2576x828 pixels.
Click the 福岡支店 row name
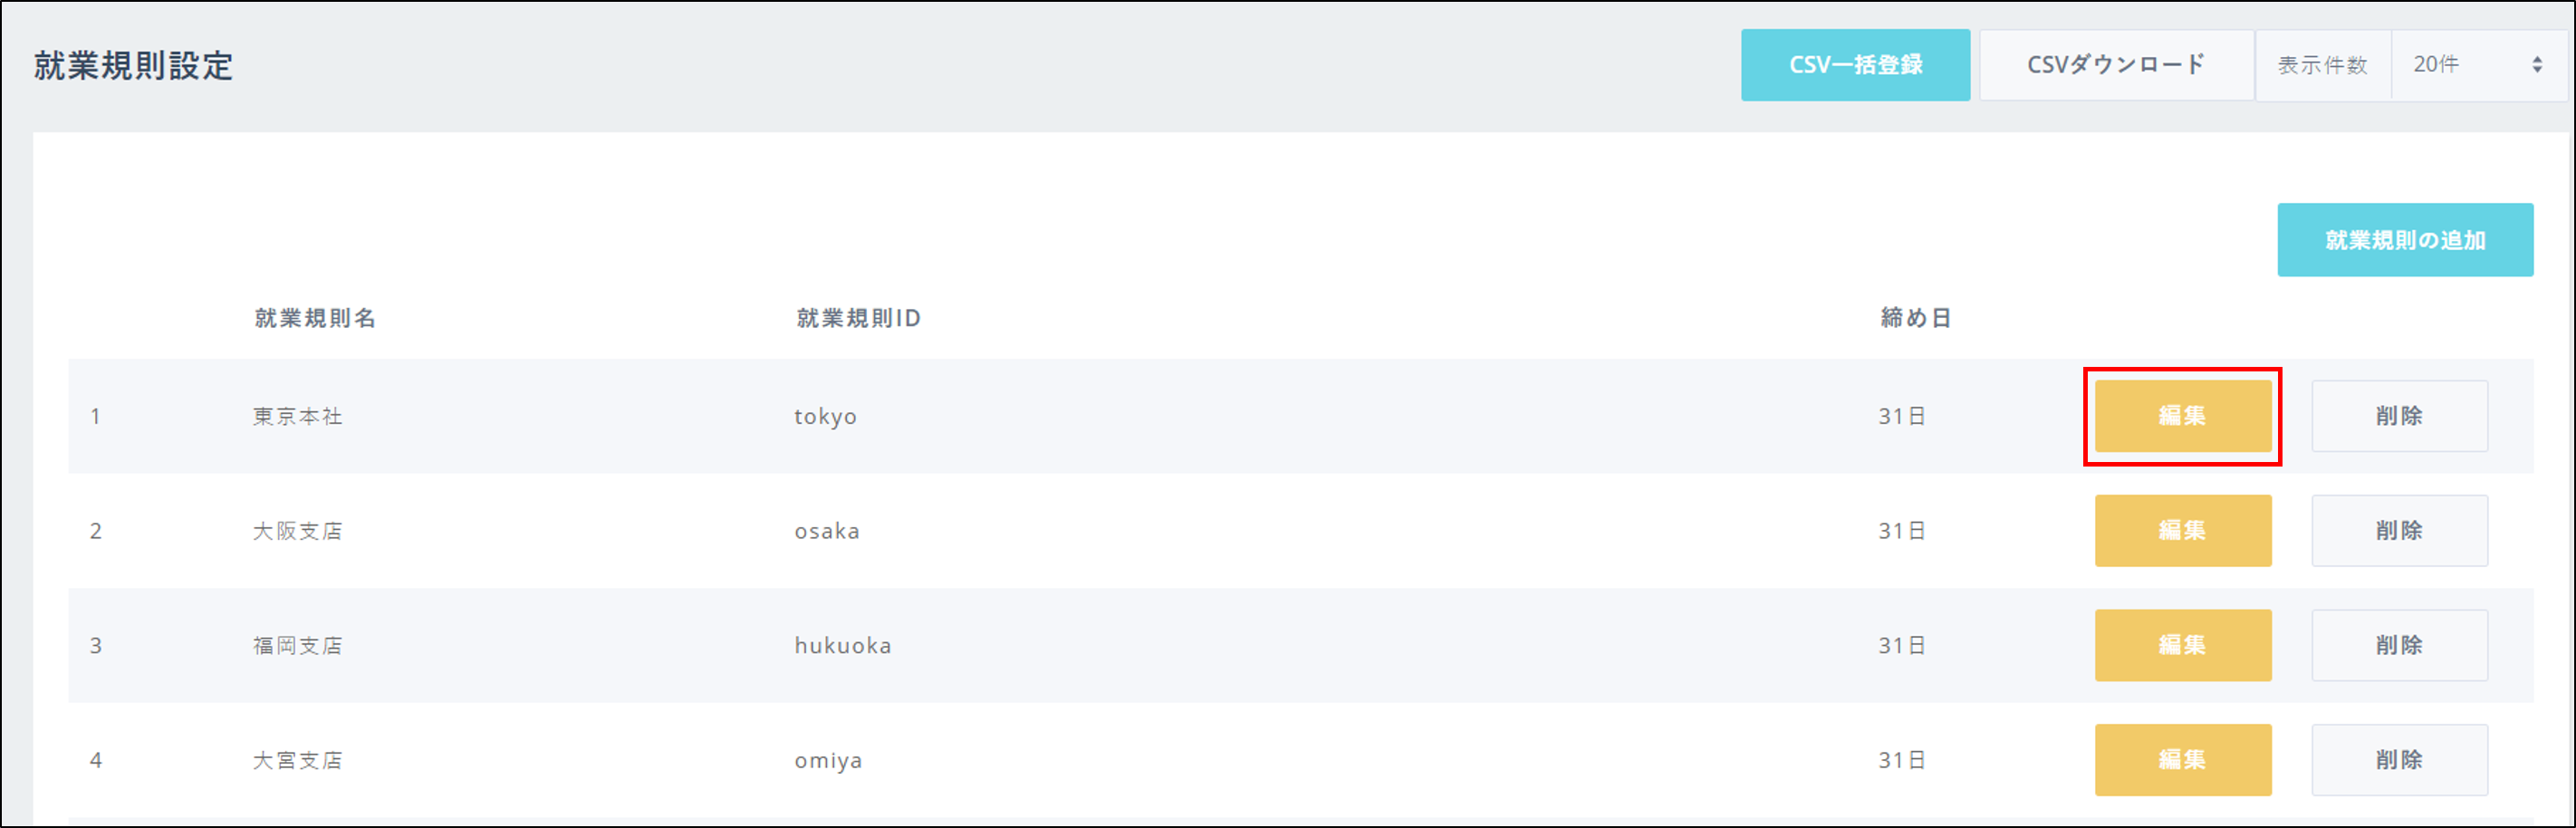[x=297, y=646]
